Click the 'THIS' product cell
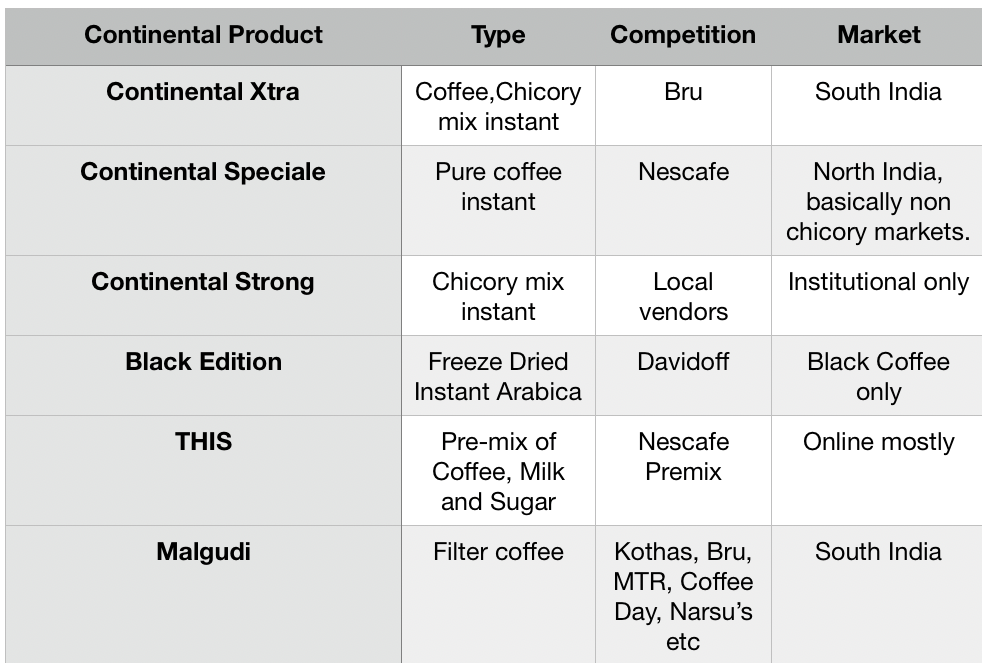 (203, 442)
